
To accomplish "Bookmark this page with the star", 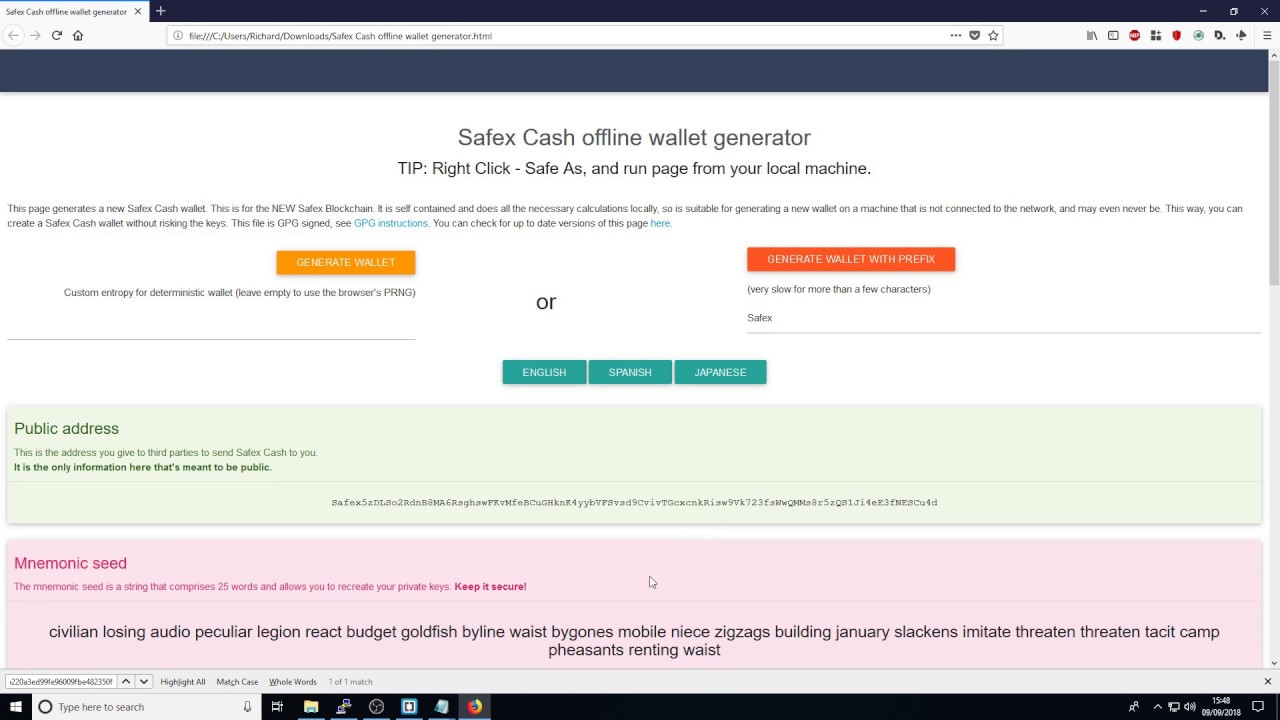I will (x=993, y=35).
